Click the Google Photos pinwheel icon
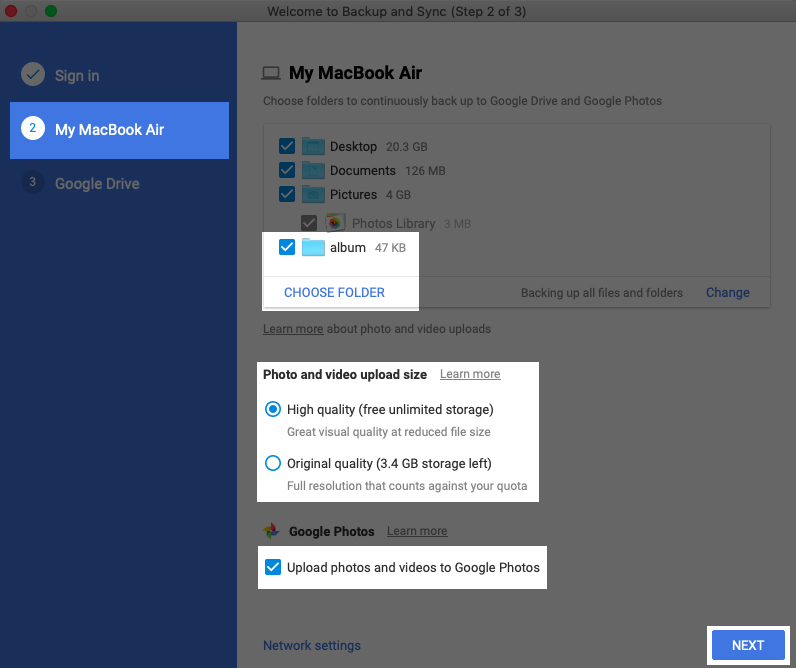 click(271, 531)
